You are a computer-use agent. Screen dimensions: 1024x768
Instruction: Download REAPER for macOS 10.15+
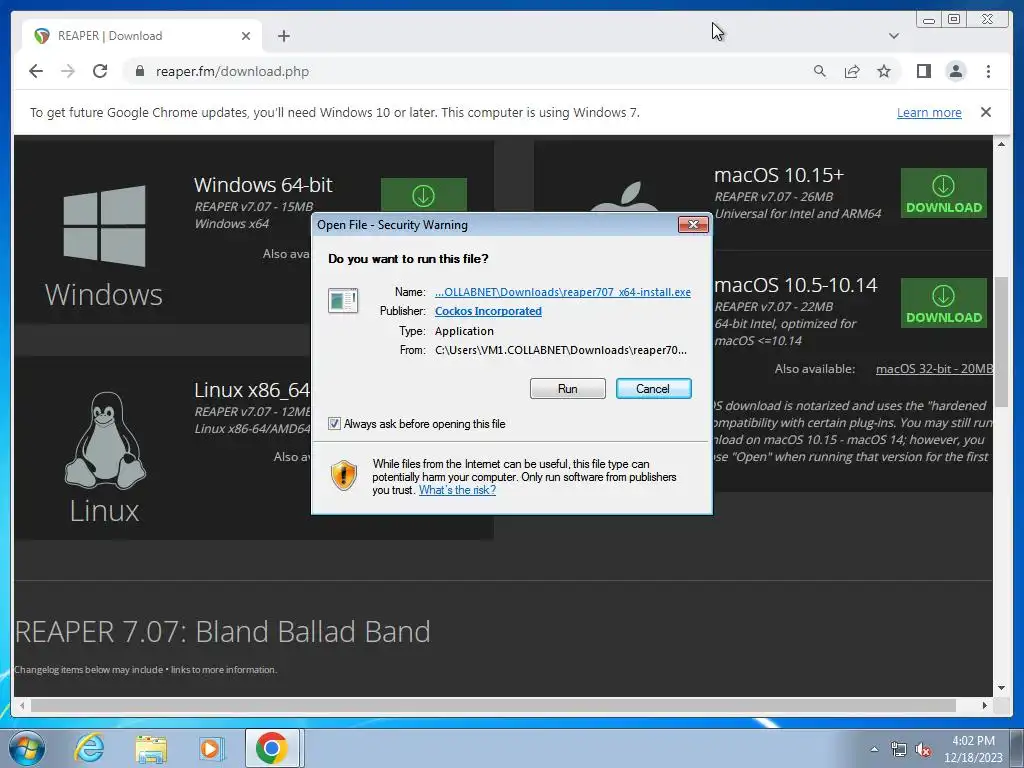pos(944,193)
